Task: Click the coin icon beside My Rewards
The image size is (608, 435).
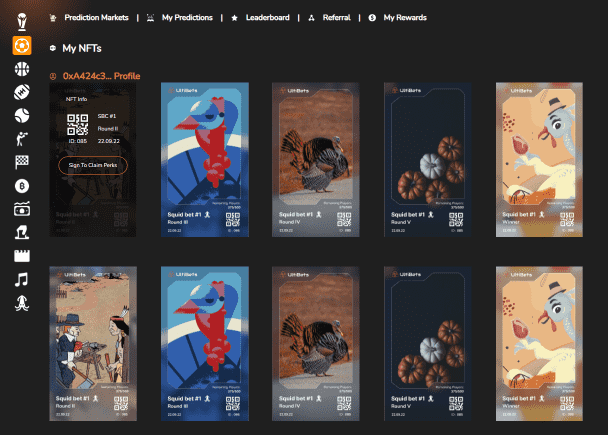Action: 372,17
